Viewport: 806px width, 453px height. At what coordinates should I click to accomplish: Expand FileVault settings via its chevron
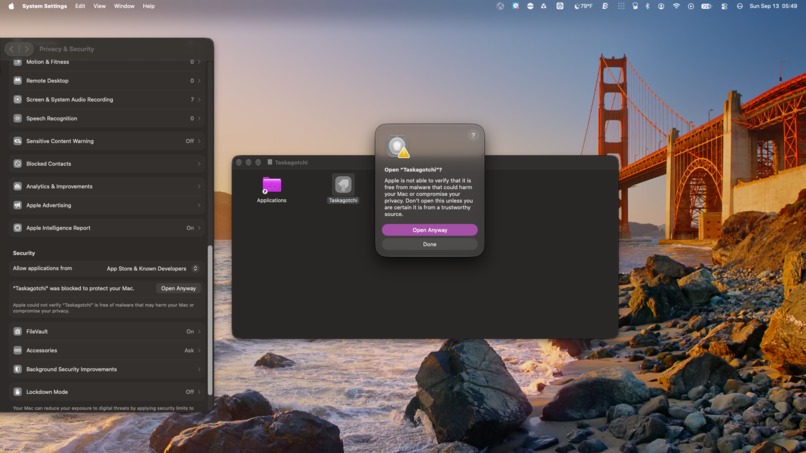click(x=199, y=332)
